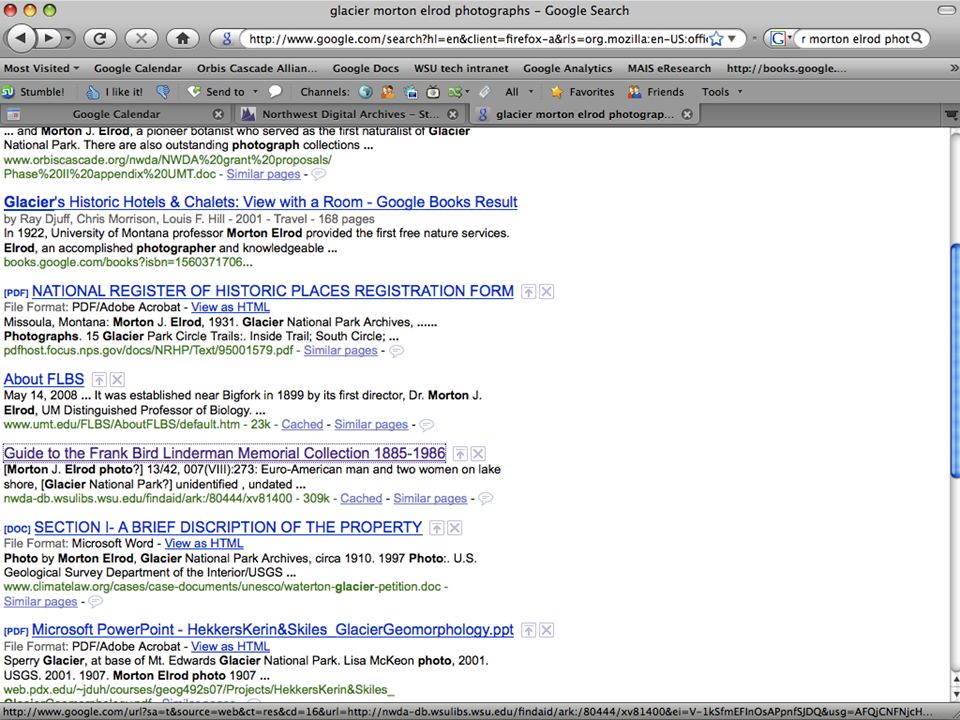The height and width of the screenshot is (720, 960).
Task: Open StumbleUpon Friends
Action: 656,92
